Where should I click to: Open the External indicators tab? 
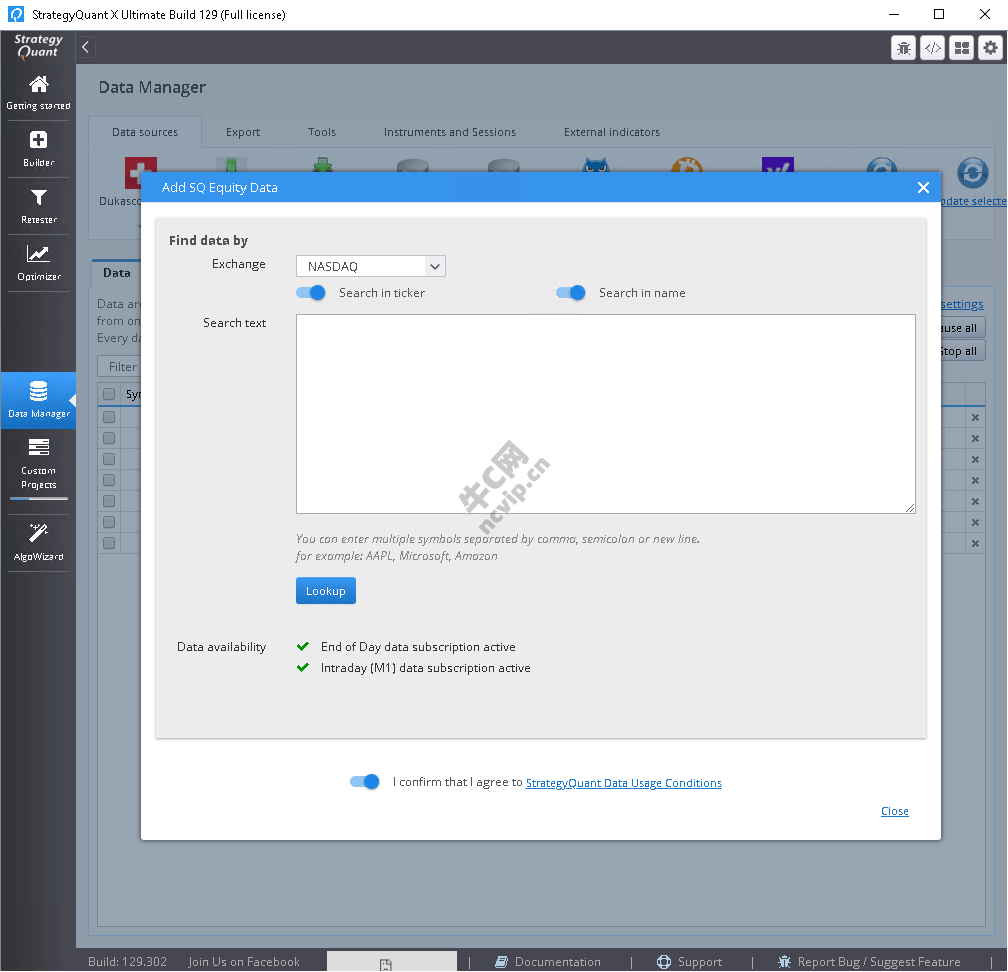pyautogui.click(x=611, y=132)
